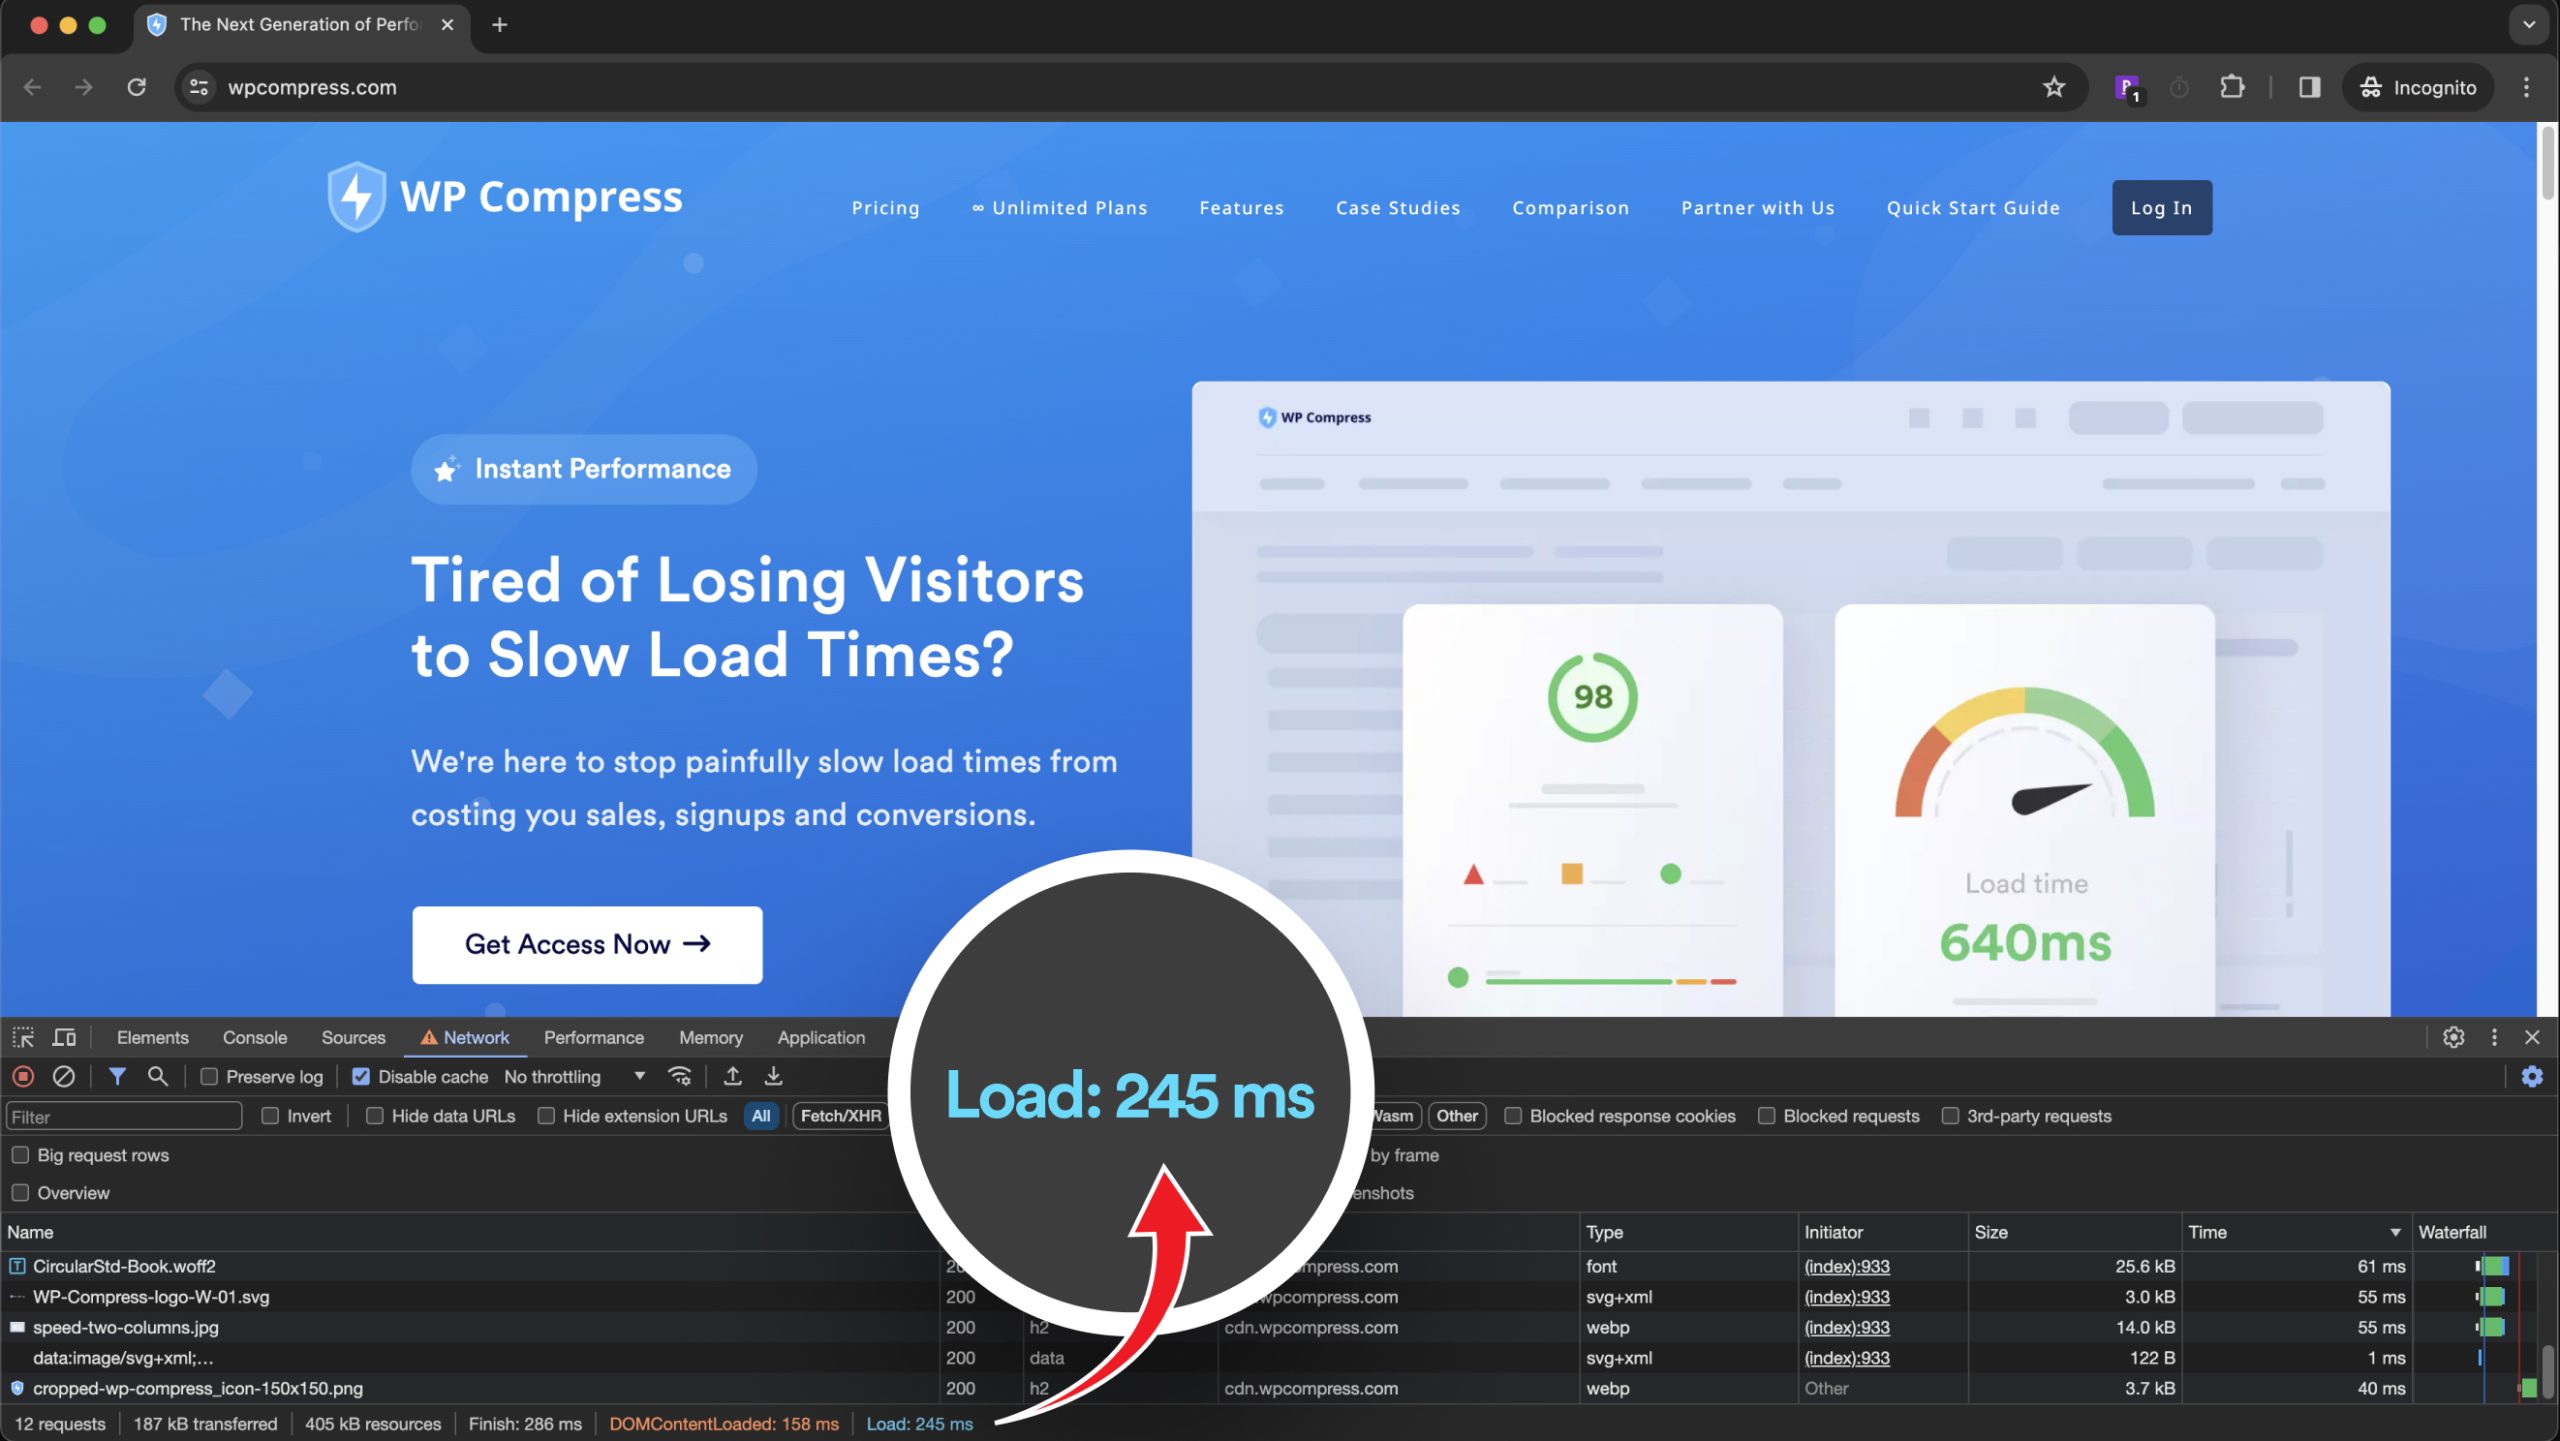
Task: Open network conditions wifi icon
Action: tap(680, 1076)
